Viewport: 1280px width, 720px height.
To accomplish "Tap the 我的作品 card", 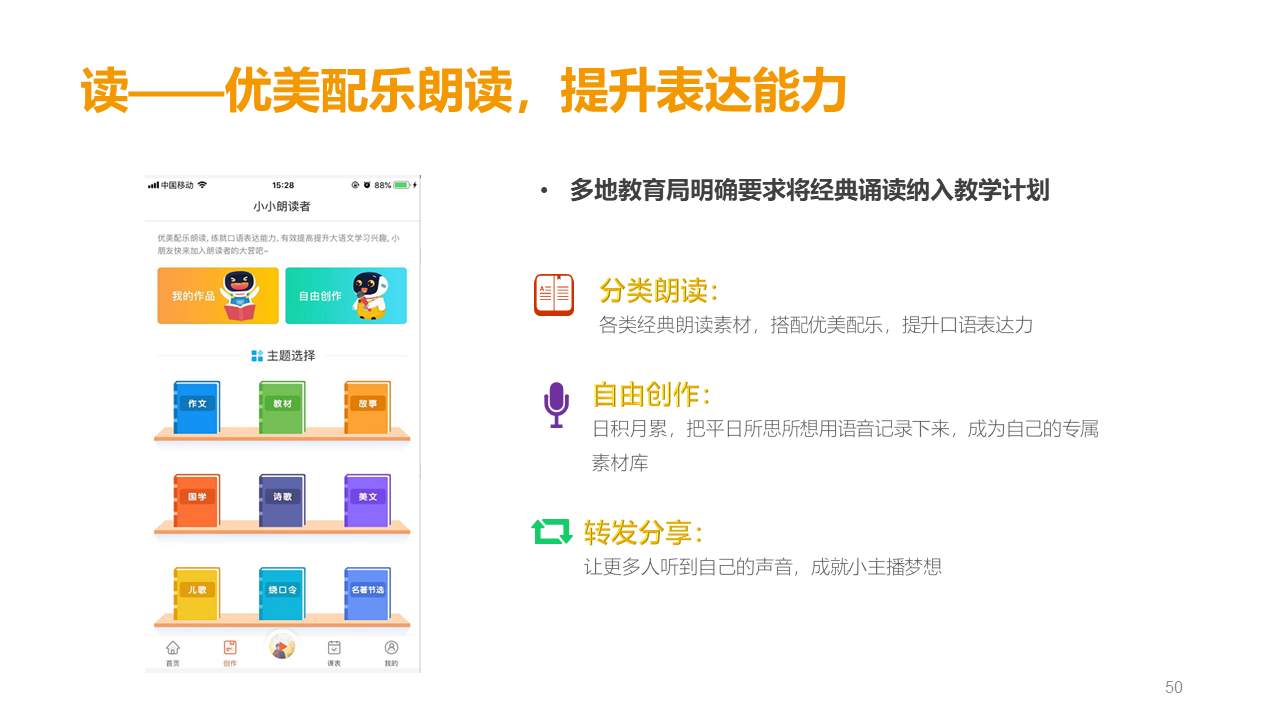I will click(218, 296).
